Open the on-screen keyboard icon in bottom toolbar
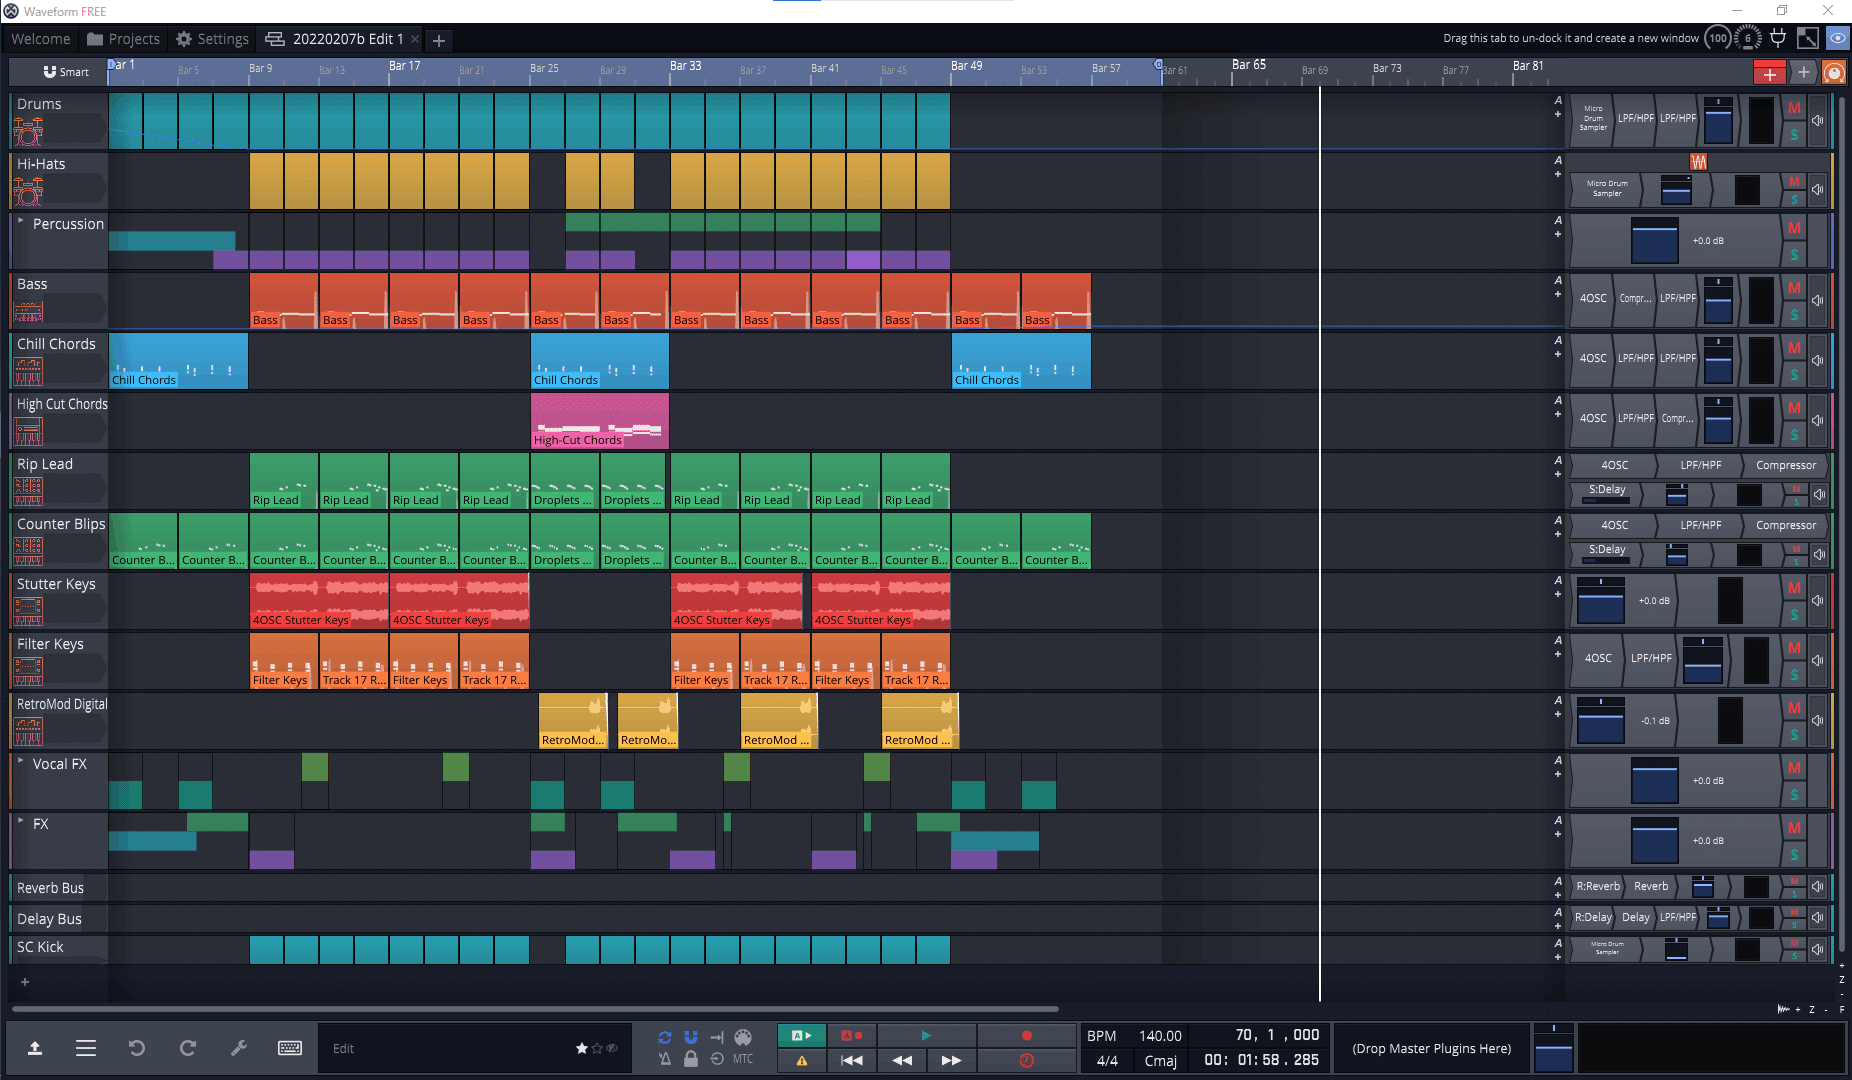 [x=290, y=1048]
